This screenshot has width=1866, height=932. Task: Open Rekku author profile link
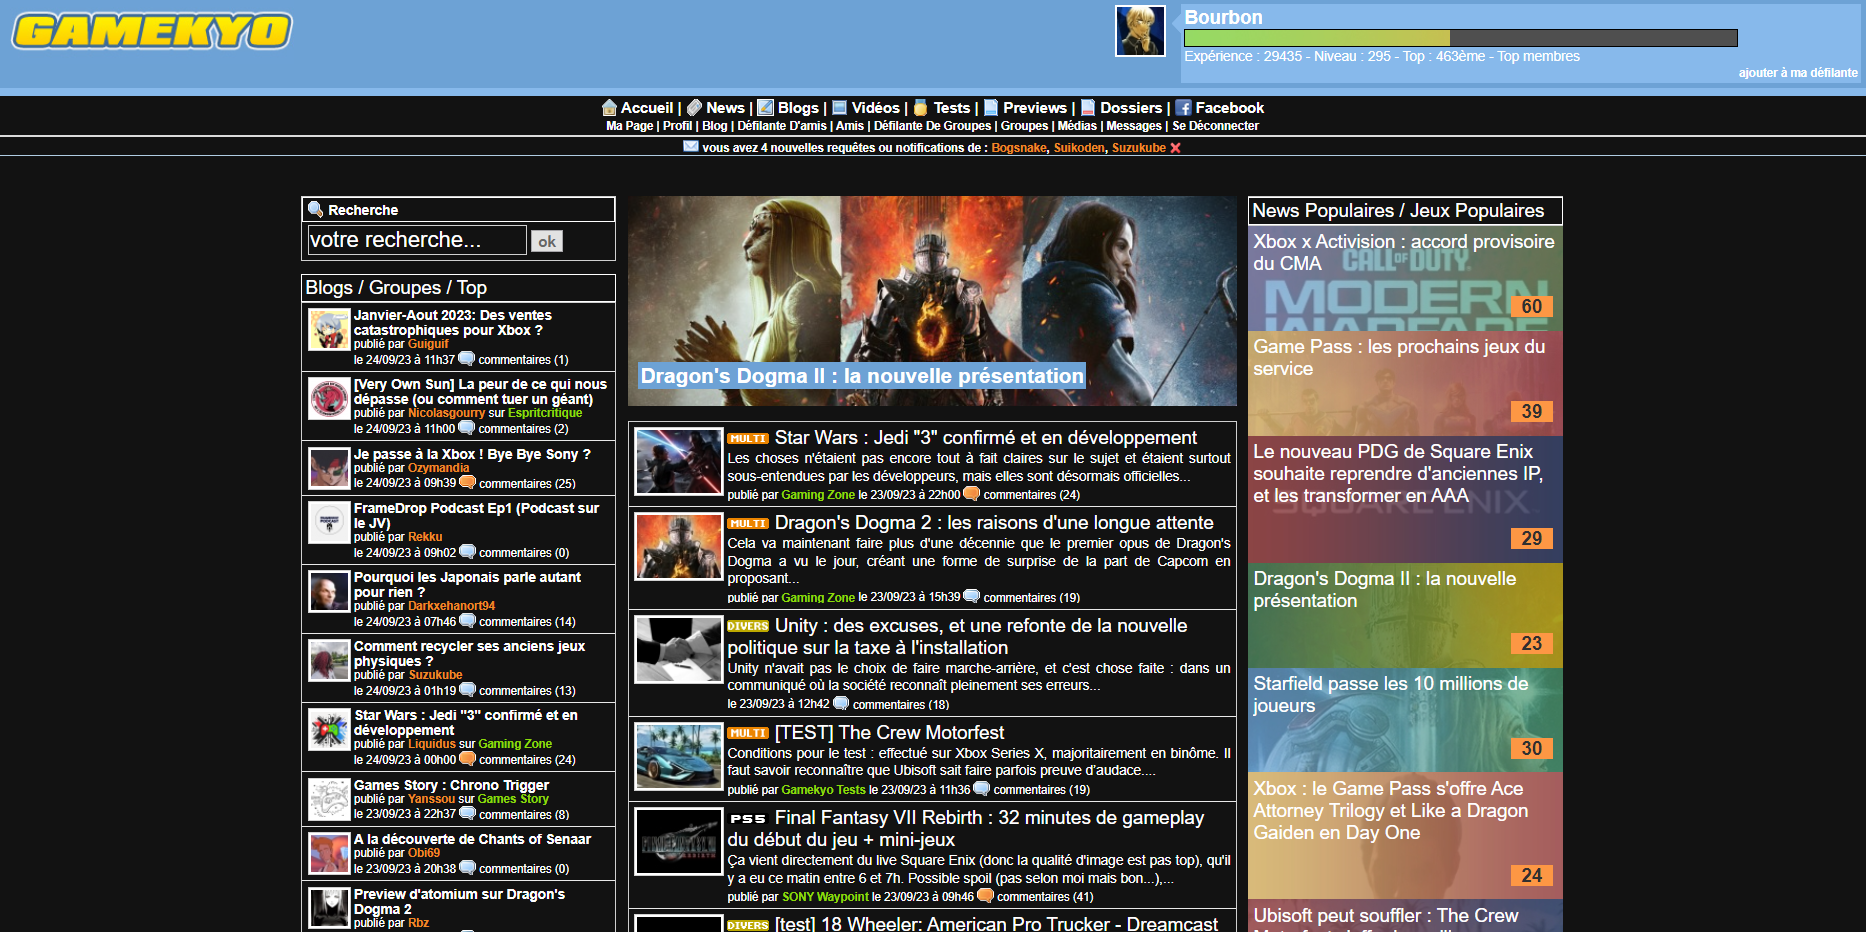[x=425, y=537]
